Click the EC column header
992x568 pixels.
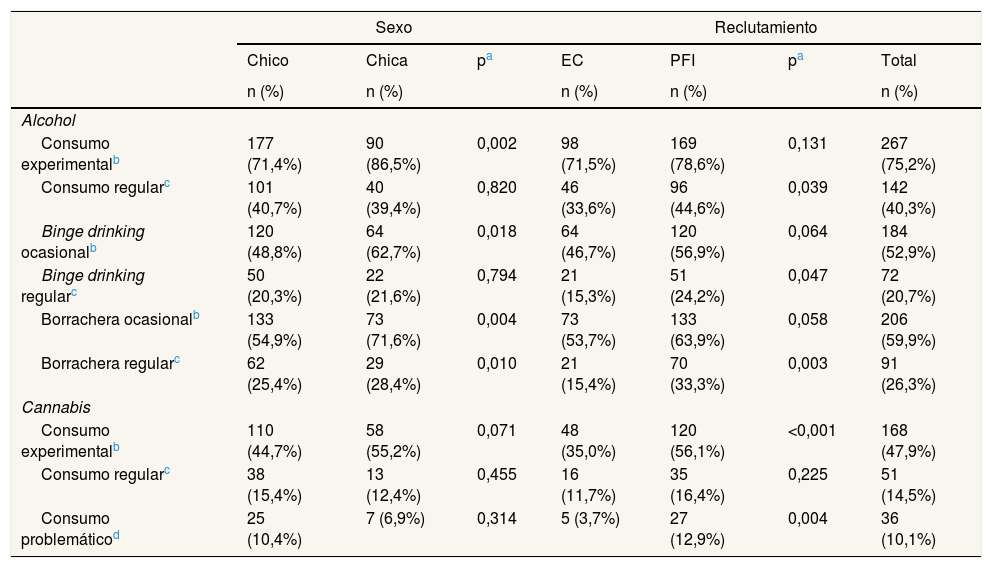tap(572, 61)
